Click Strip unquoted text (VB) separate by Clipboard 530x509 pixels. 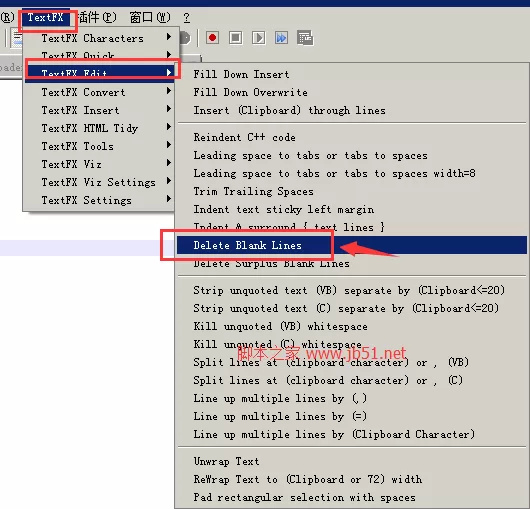tap(352, 290)
